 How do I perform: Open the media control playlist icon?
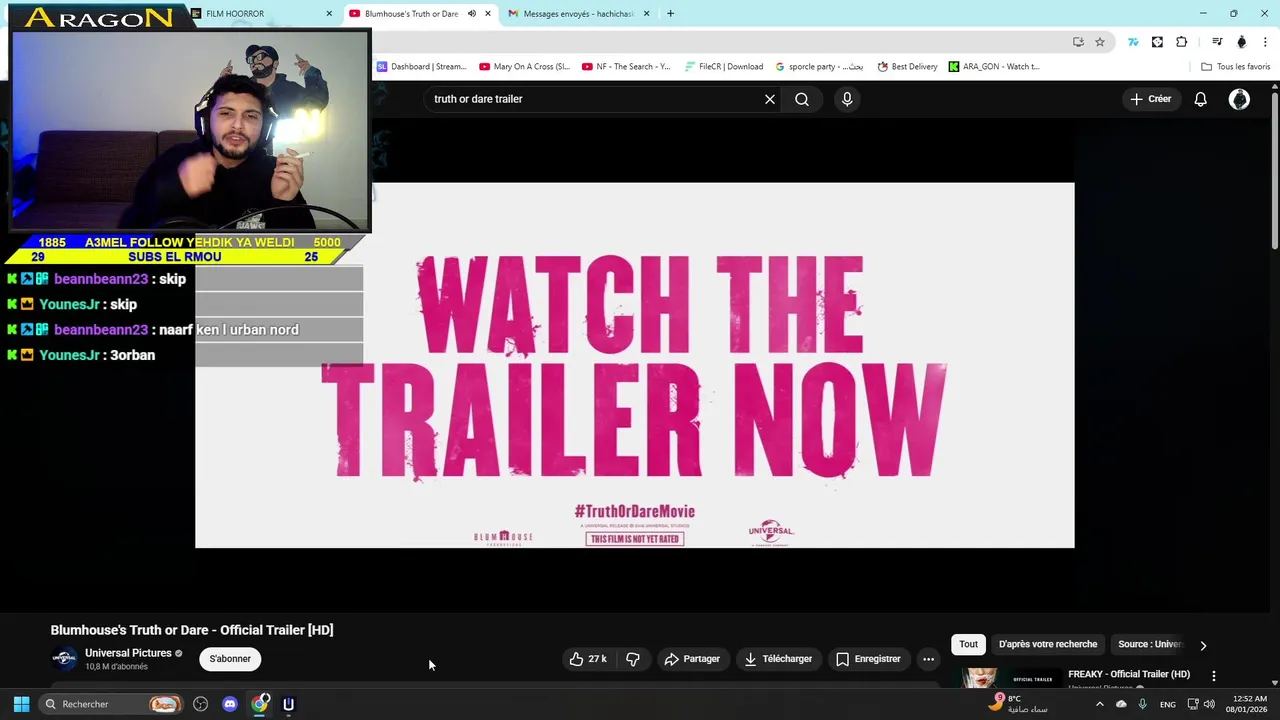(x=1217, y=42)
